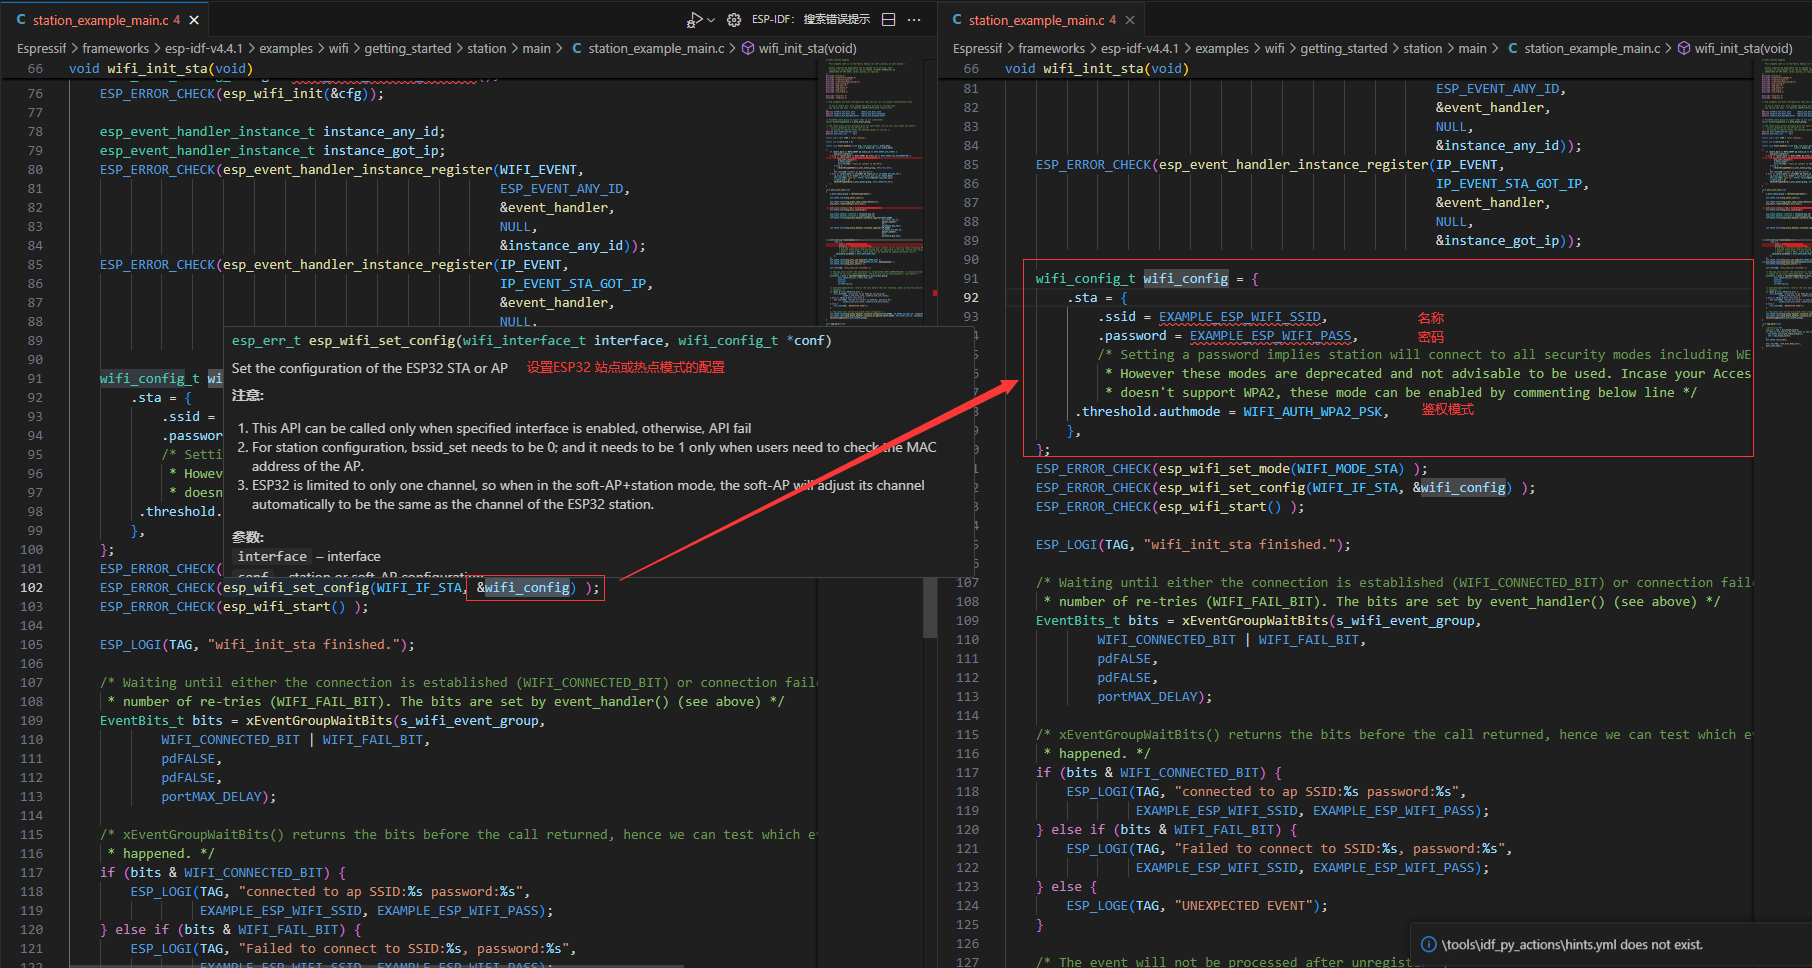Open the getting_started breadcrumb in the left editor

click(408, 48)
